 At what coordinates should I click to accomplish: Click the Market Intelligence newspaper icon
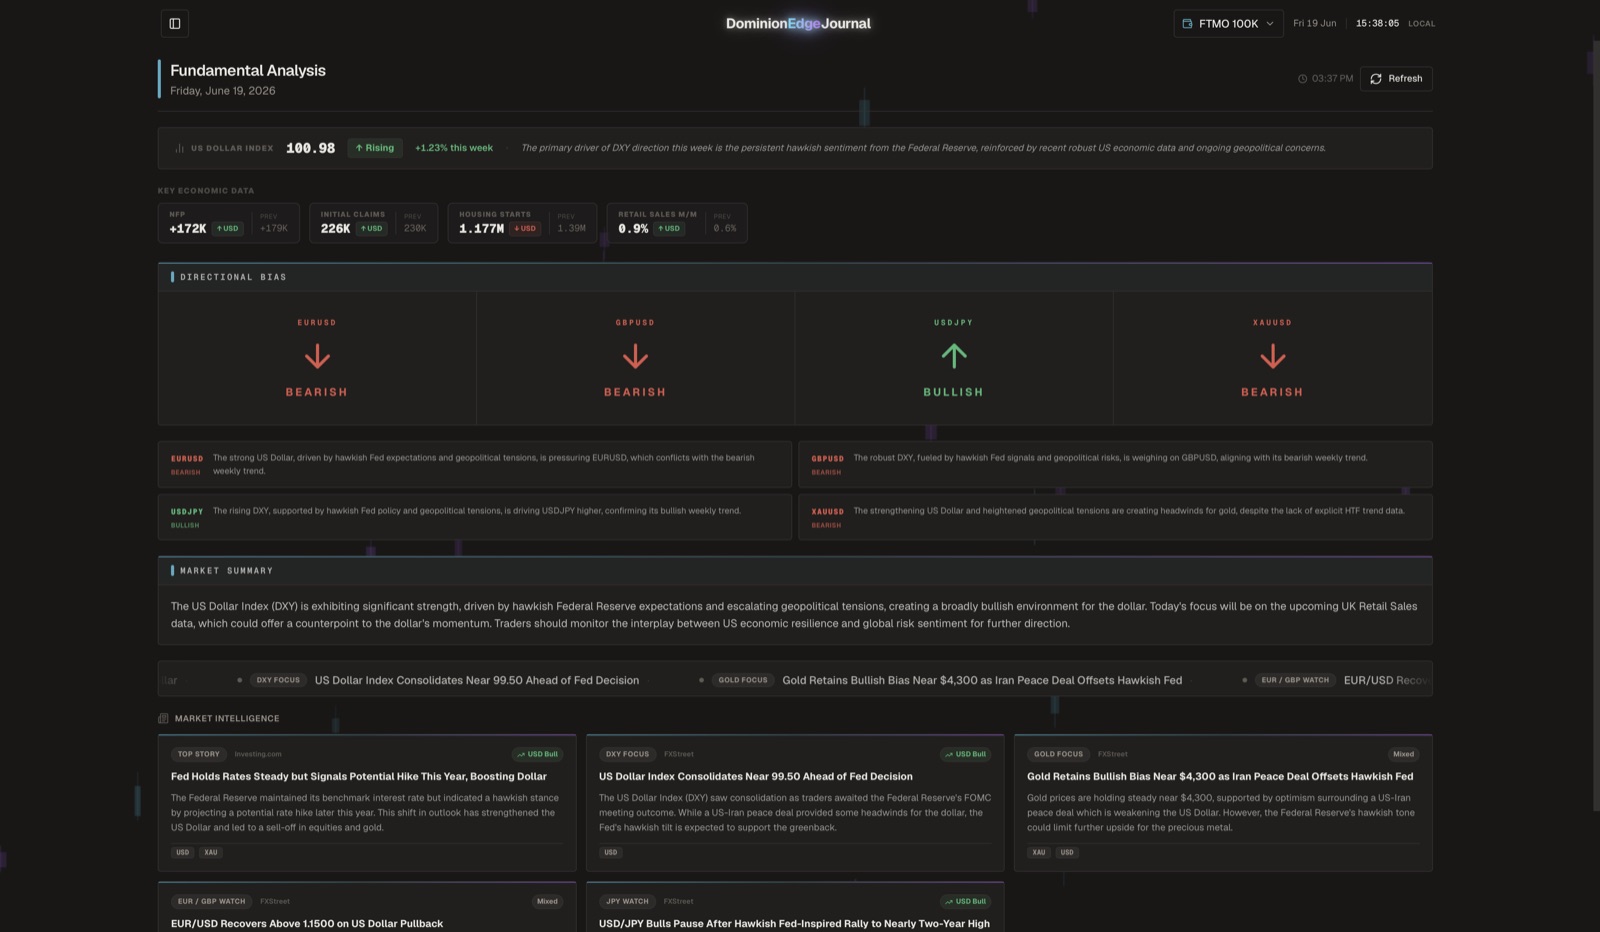[x=163, y=718]
